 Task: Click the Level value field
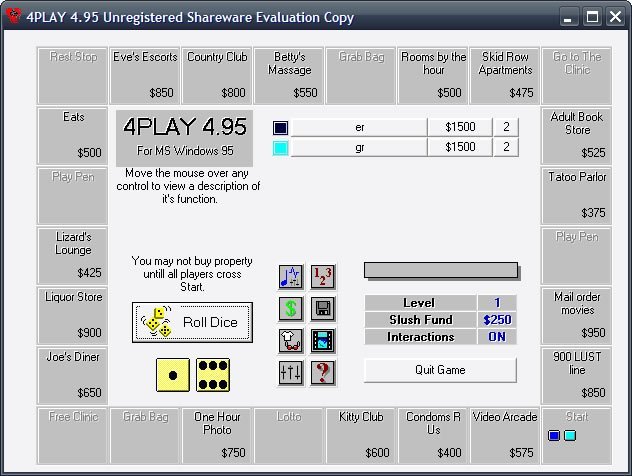coord(497,303)
